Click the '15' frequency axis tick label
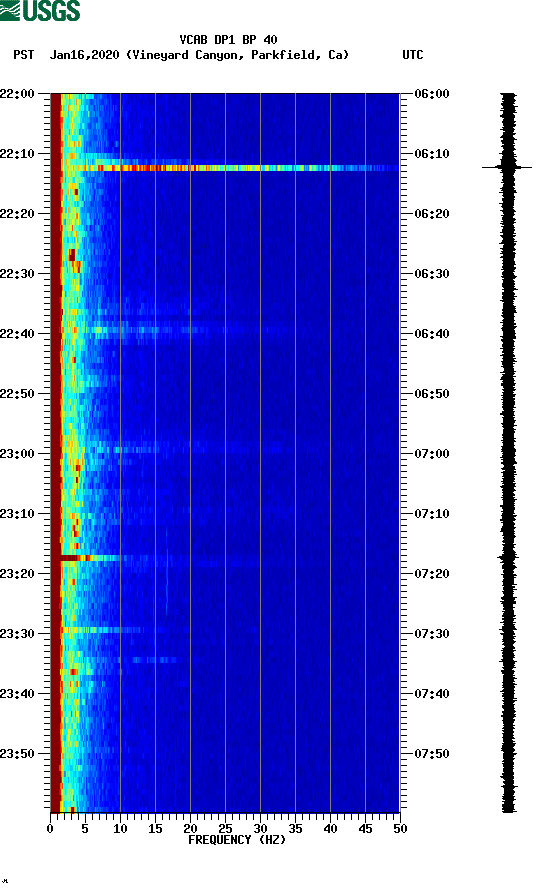552x892 pixels. pyautogui.click(x=155, y=829)
